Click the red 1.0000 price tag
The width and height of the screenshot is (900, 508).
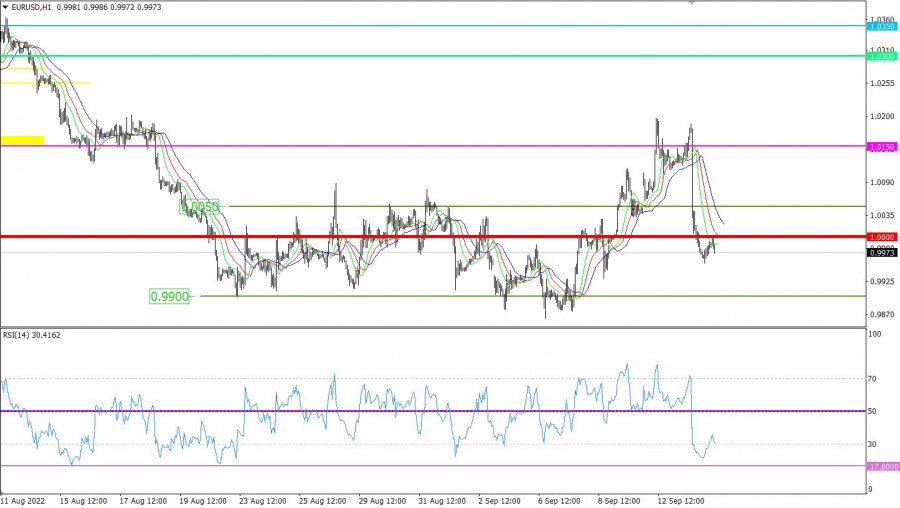pyautogui.click(x=881, y=237)
